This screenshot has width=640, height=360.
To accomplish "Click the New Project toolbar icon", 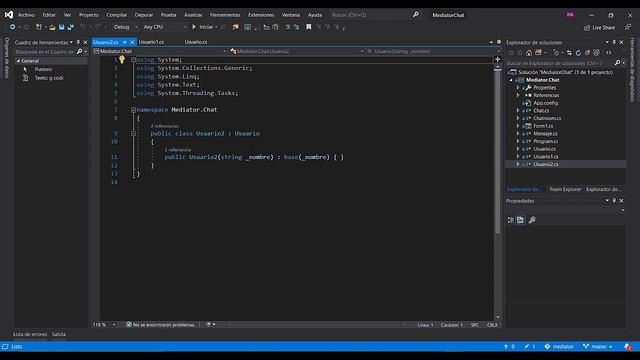I will click(x=39, y=27).
